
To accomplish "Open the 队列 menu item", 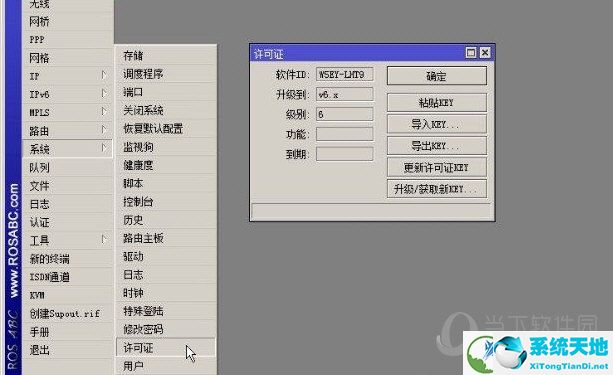I will (67, 167).
